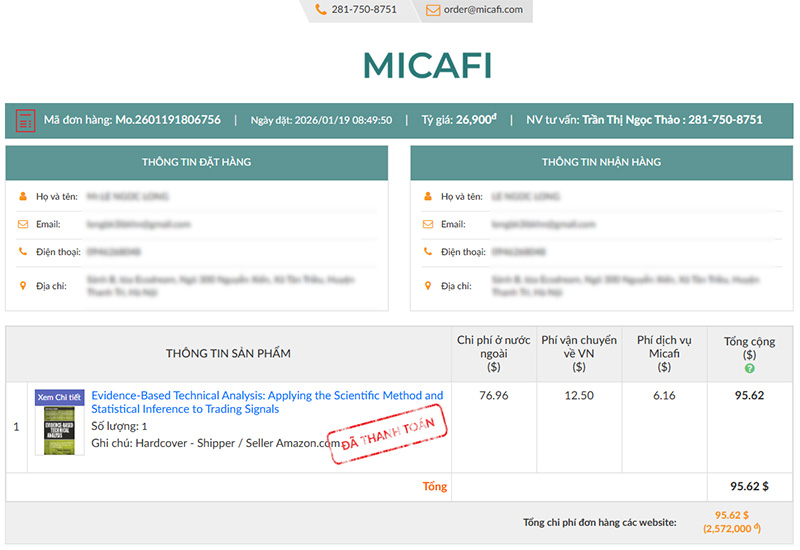
Task: Click the Địa chỉ label in Thông tin nhận hàng
Action: pyautogui.click(x=456, y=286)
